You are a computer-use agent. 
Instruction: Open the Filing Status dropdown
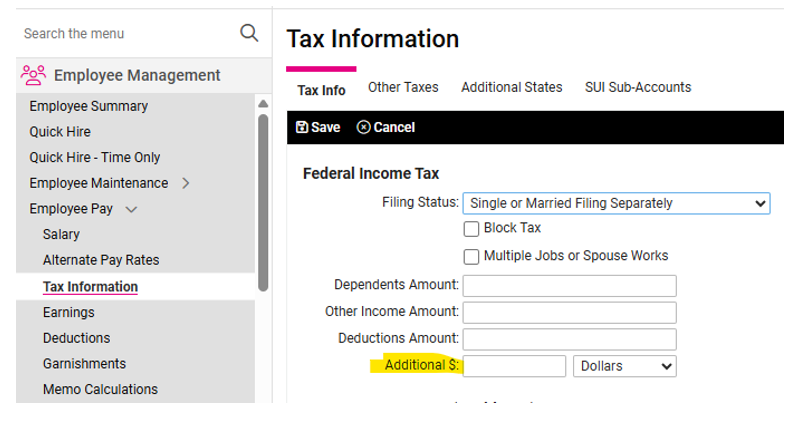coord(616,203)
